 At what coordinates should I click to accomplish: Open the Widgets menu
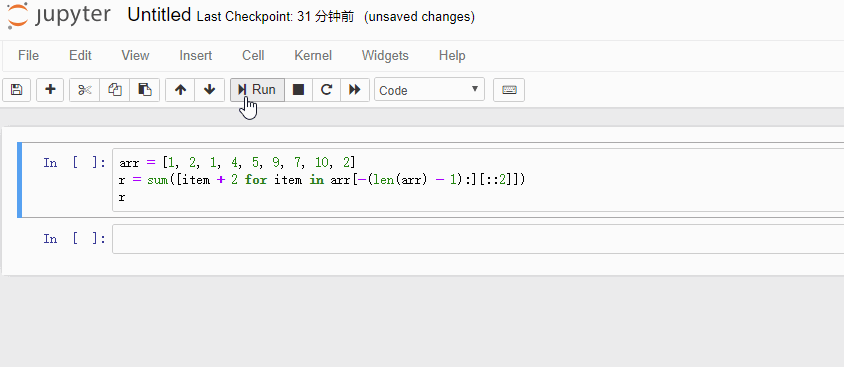(x=385, y=55)
